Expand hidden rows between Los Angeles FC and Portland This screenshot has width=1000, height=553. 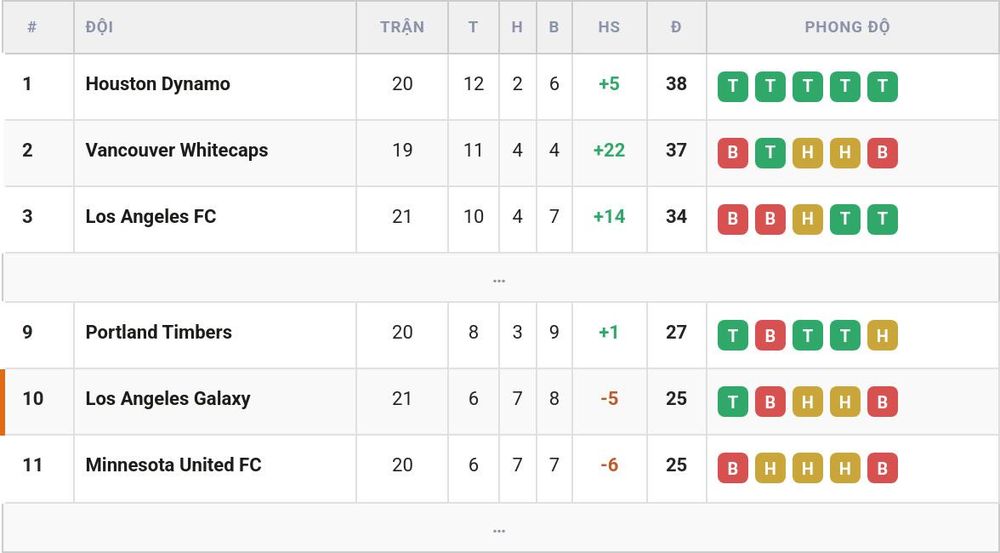(499, 278)
